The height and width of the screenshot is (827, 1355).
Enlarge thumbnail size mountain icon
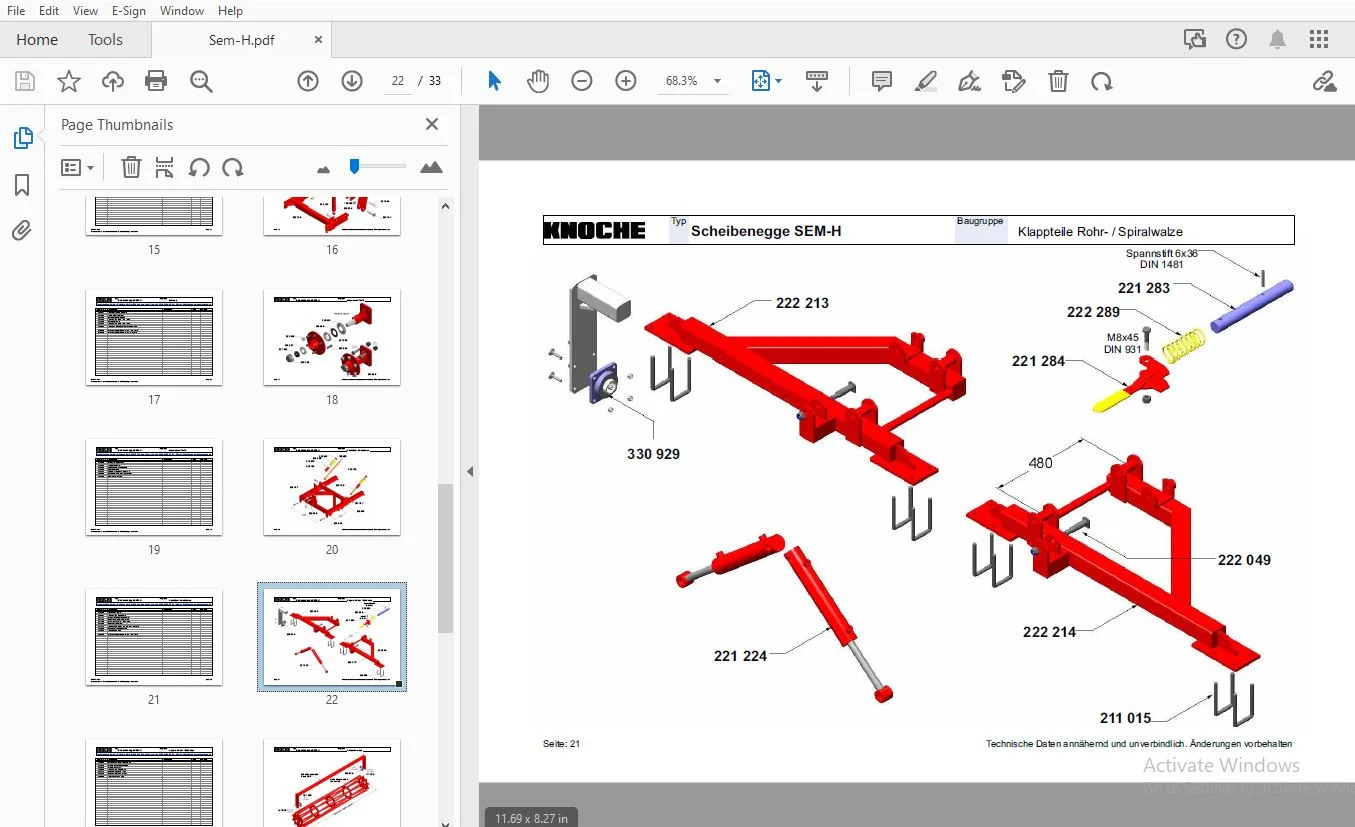point(431,167)
